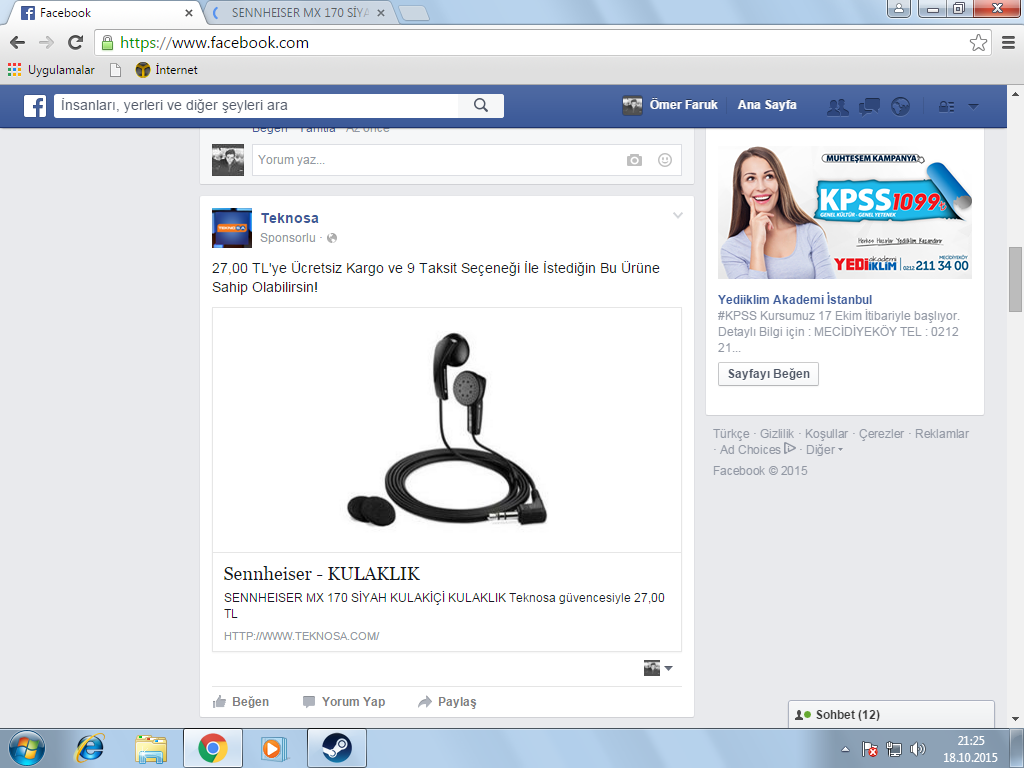Switch to the Facebook browser tab
Image resolution: width=1024 pixels, height=768 pixels.
point(108,12)
